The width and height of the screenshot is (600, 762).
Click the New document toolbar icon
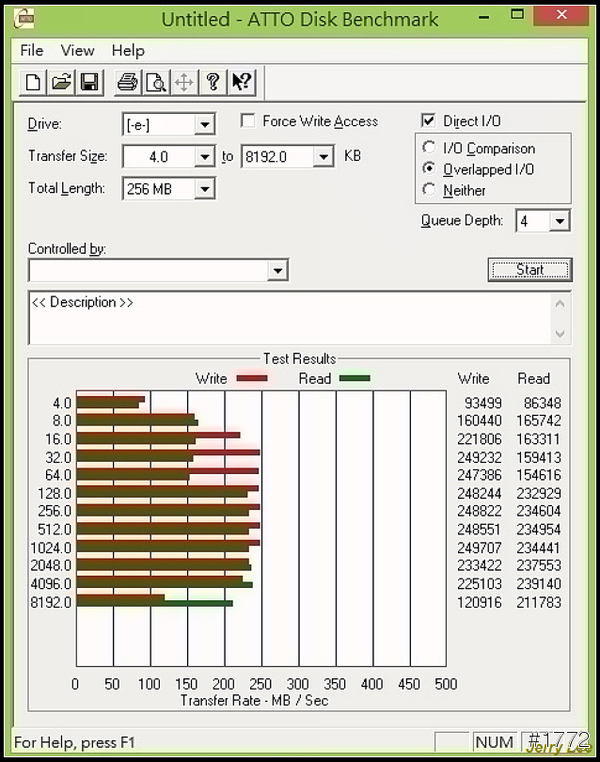[33, 82]
